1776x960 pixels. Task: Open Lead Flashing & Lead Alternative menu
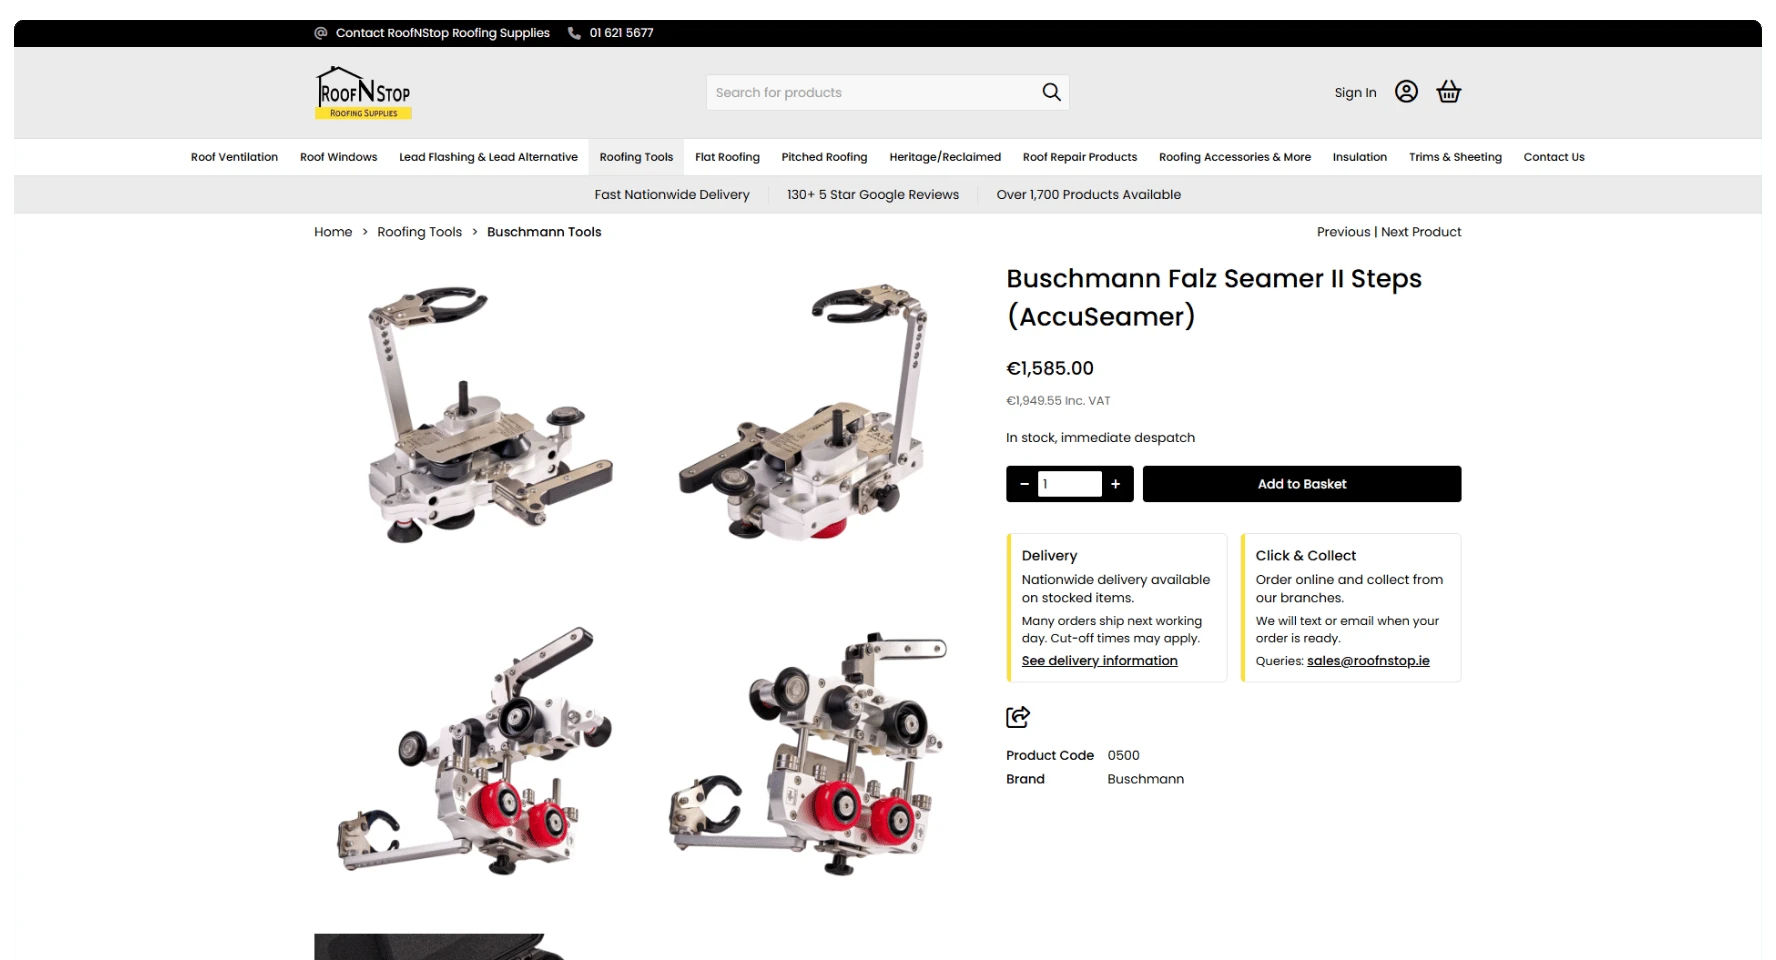(x=488, y=157)
